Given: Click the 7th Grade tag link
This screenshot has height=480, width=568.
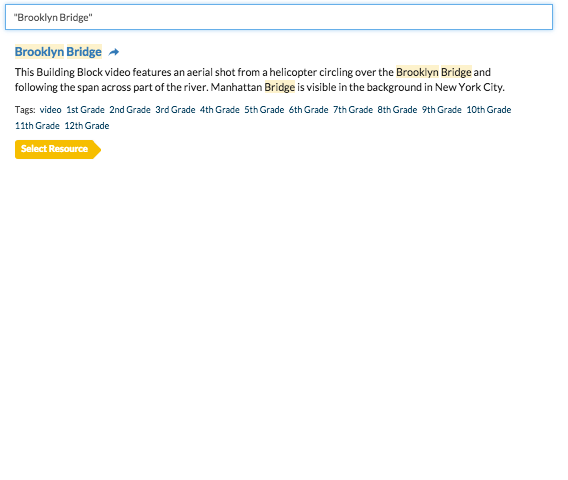Looking at the screenshot, I should [x=353, y=110].
